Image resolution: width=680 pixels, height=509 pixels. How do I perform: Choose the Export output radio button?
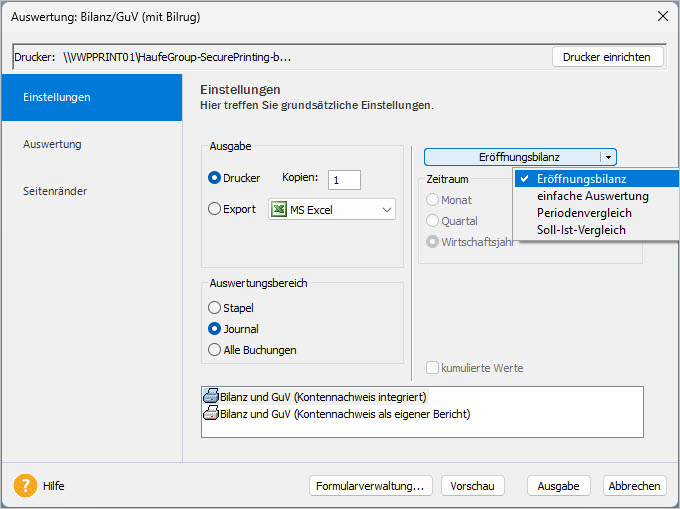[214, 210]
